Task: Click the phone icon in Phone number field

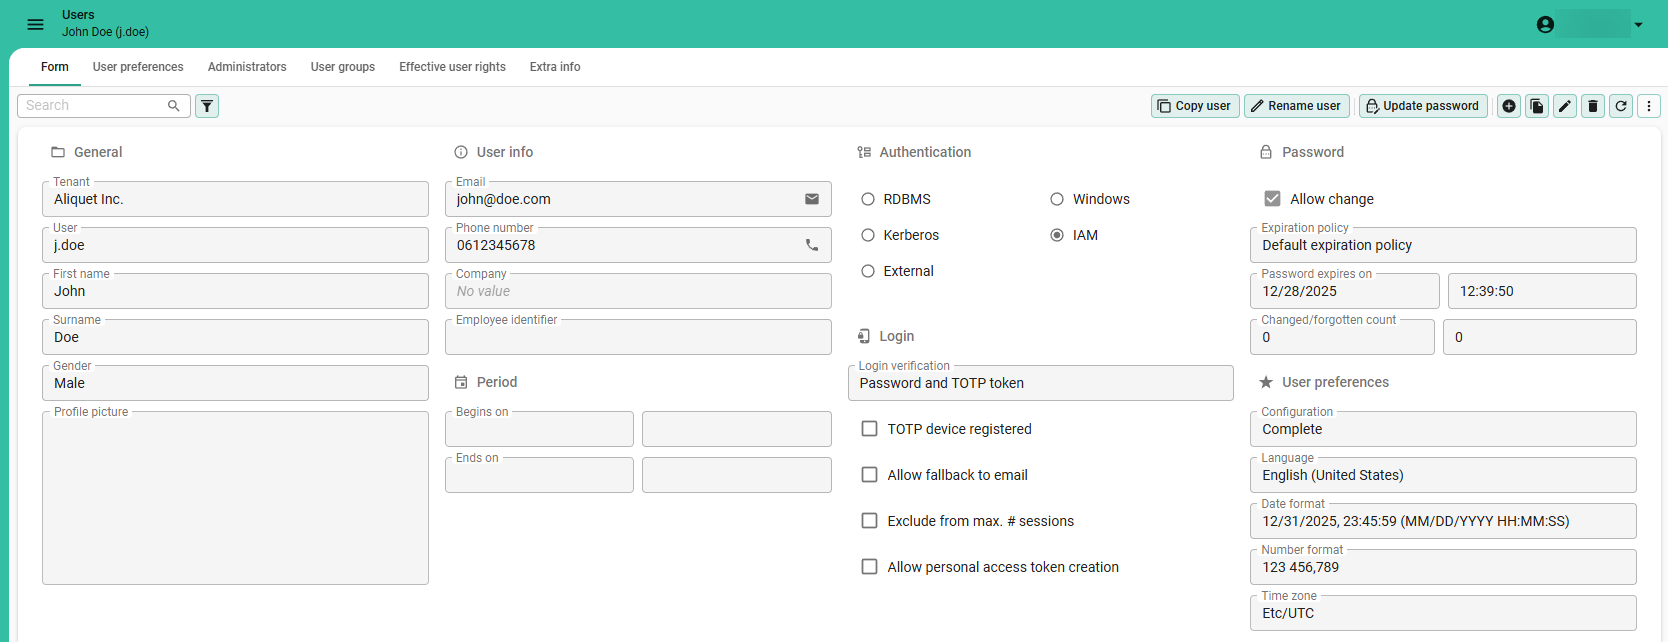Action: [812, 245]
